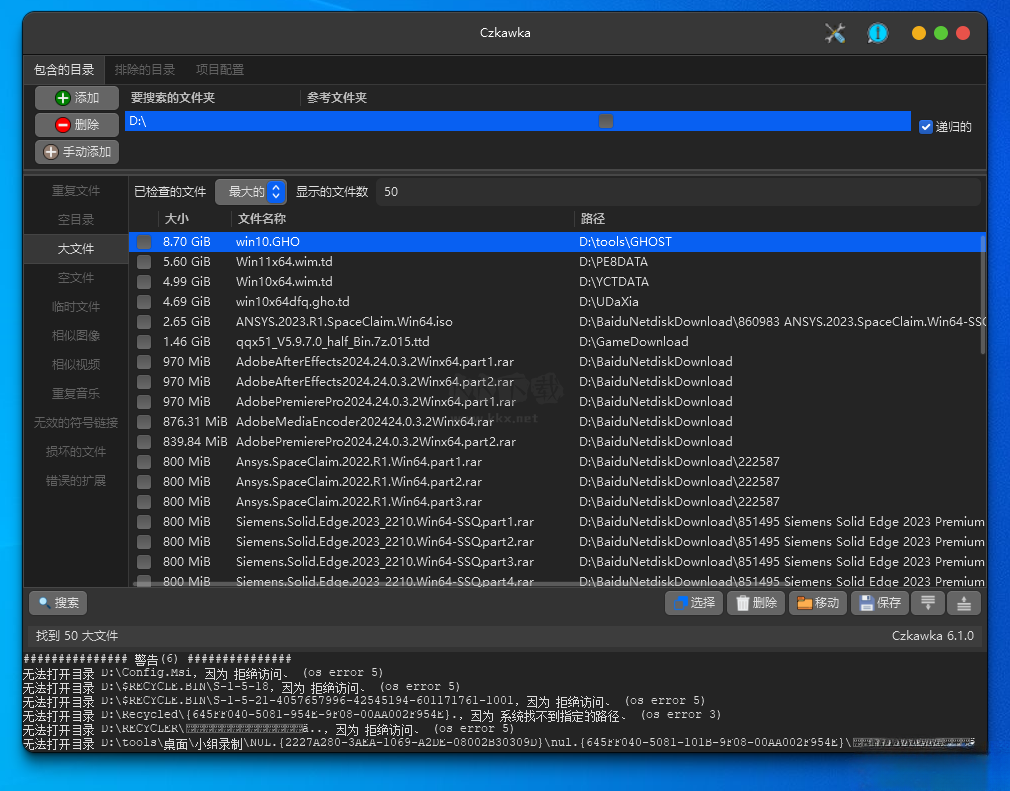
Task: Toggle the bottom log panel with up-arrow icon
Action: [x=963, y=603]
